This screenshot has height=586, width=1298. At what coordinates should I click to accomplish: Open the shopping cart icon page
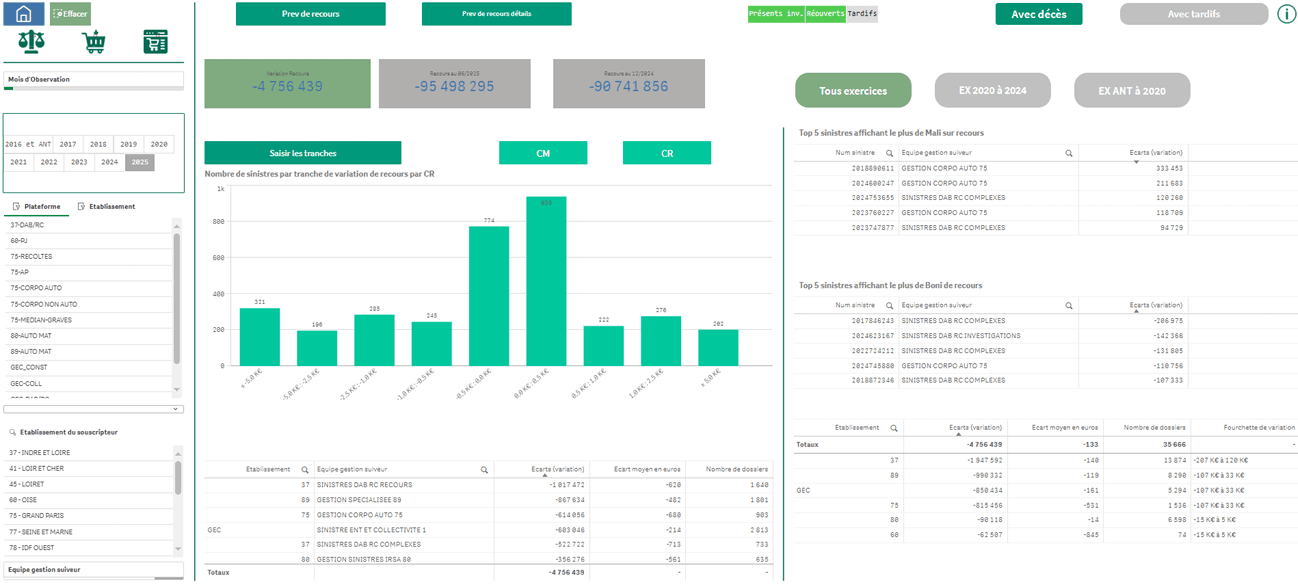94,42
